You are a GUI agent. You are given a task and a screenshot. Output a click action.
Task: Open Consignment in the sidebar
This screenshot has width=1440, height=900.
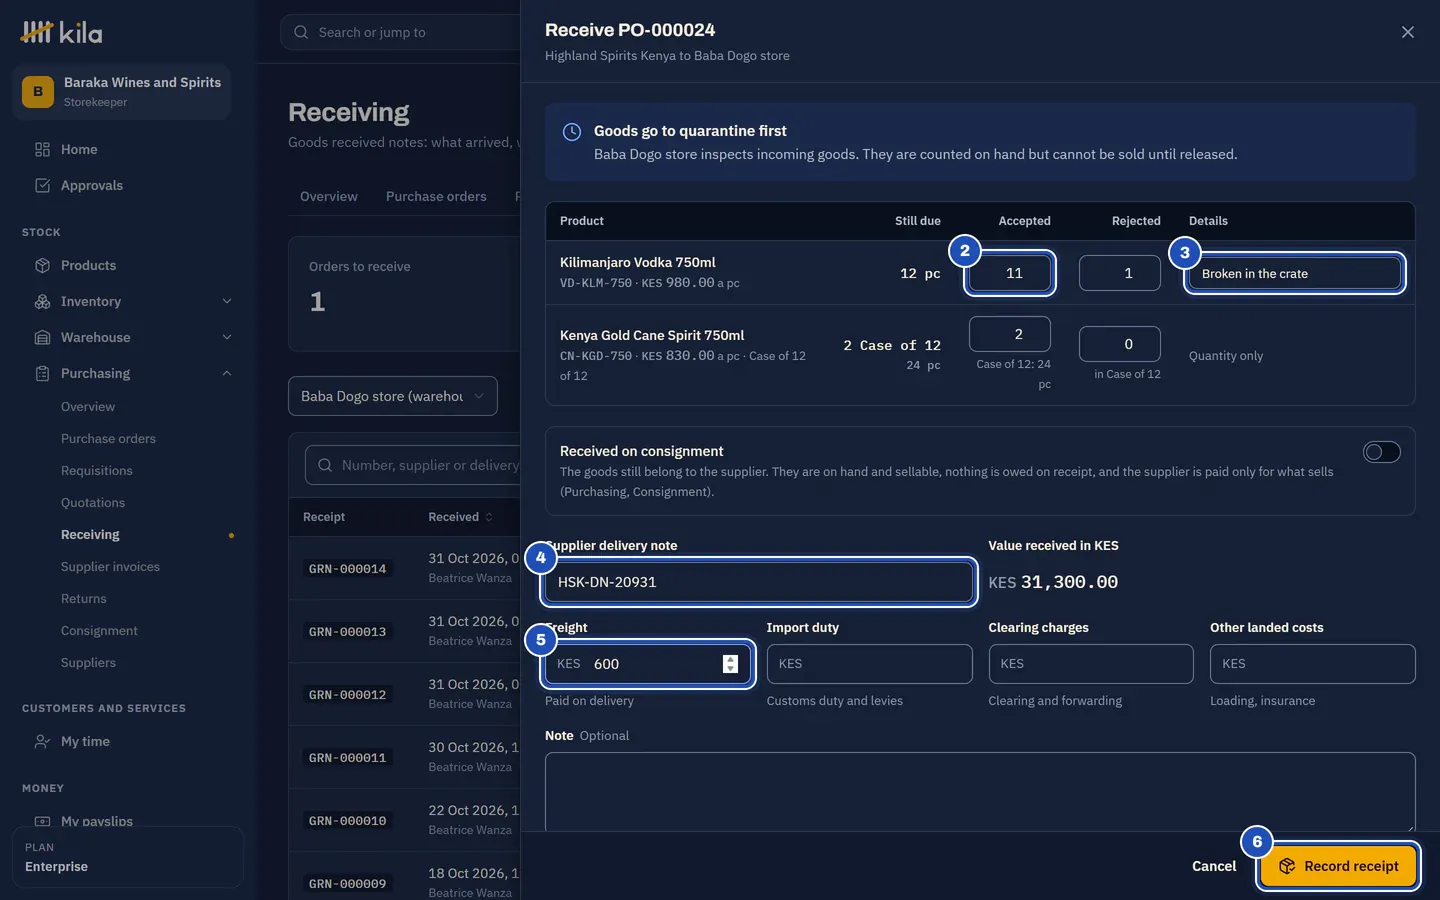[99, 630]
